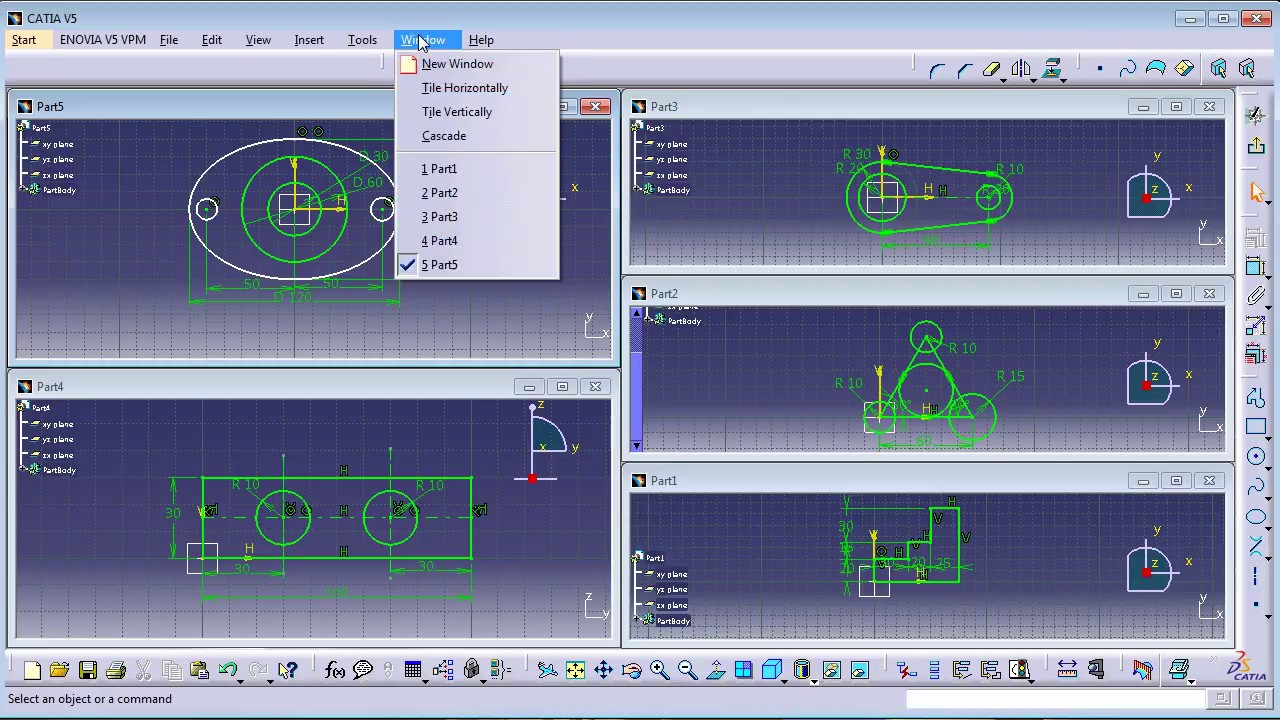1280x720 pixels.
Task: Open the Formula f(x) tool
Action: point(335,670)
